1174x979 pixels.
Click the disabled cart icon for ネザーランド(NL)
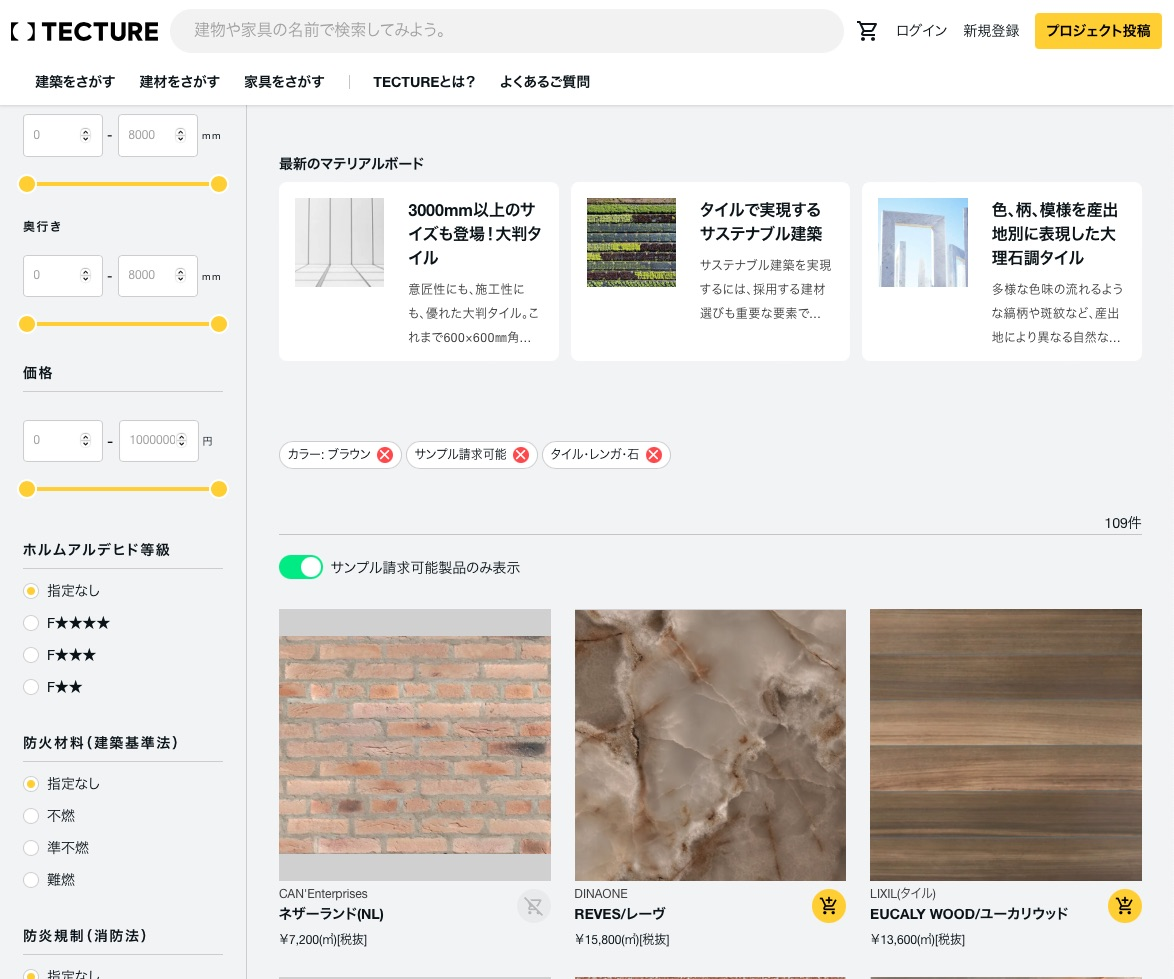pyautogui.click(x=533, y=906)
